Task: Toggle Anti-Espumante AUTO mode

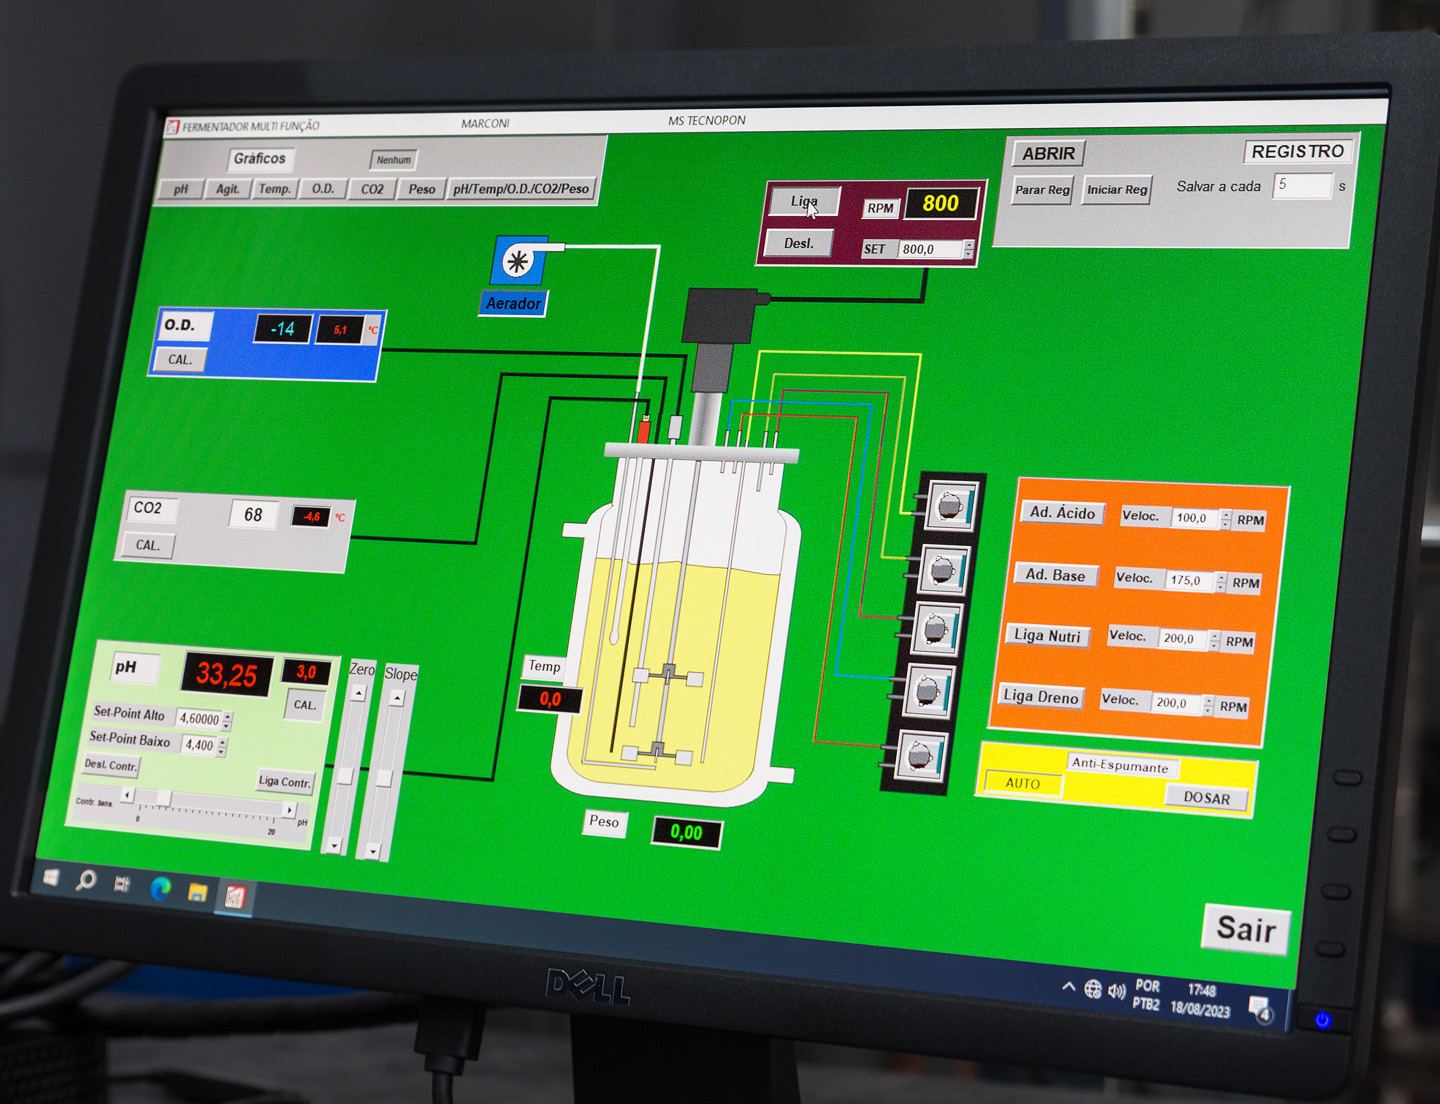Action: 1023,783
